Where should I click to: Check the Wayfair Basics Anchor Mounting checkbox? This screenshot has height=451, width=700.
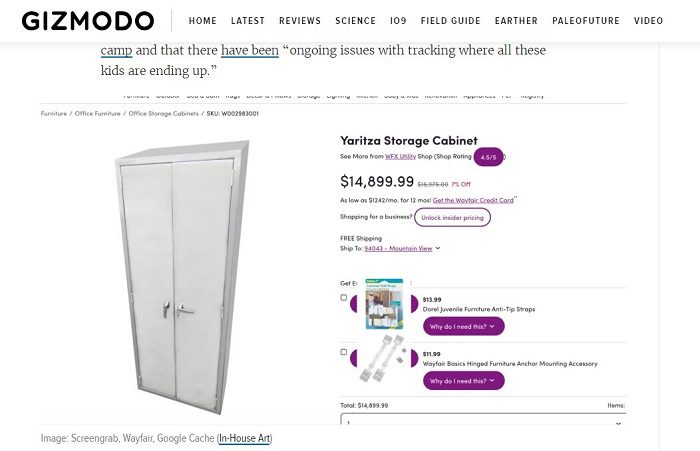point(344,352)
